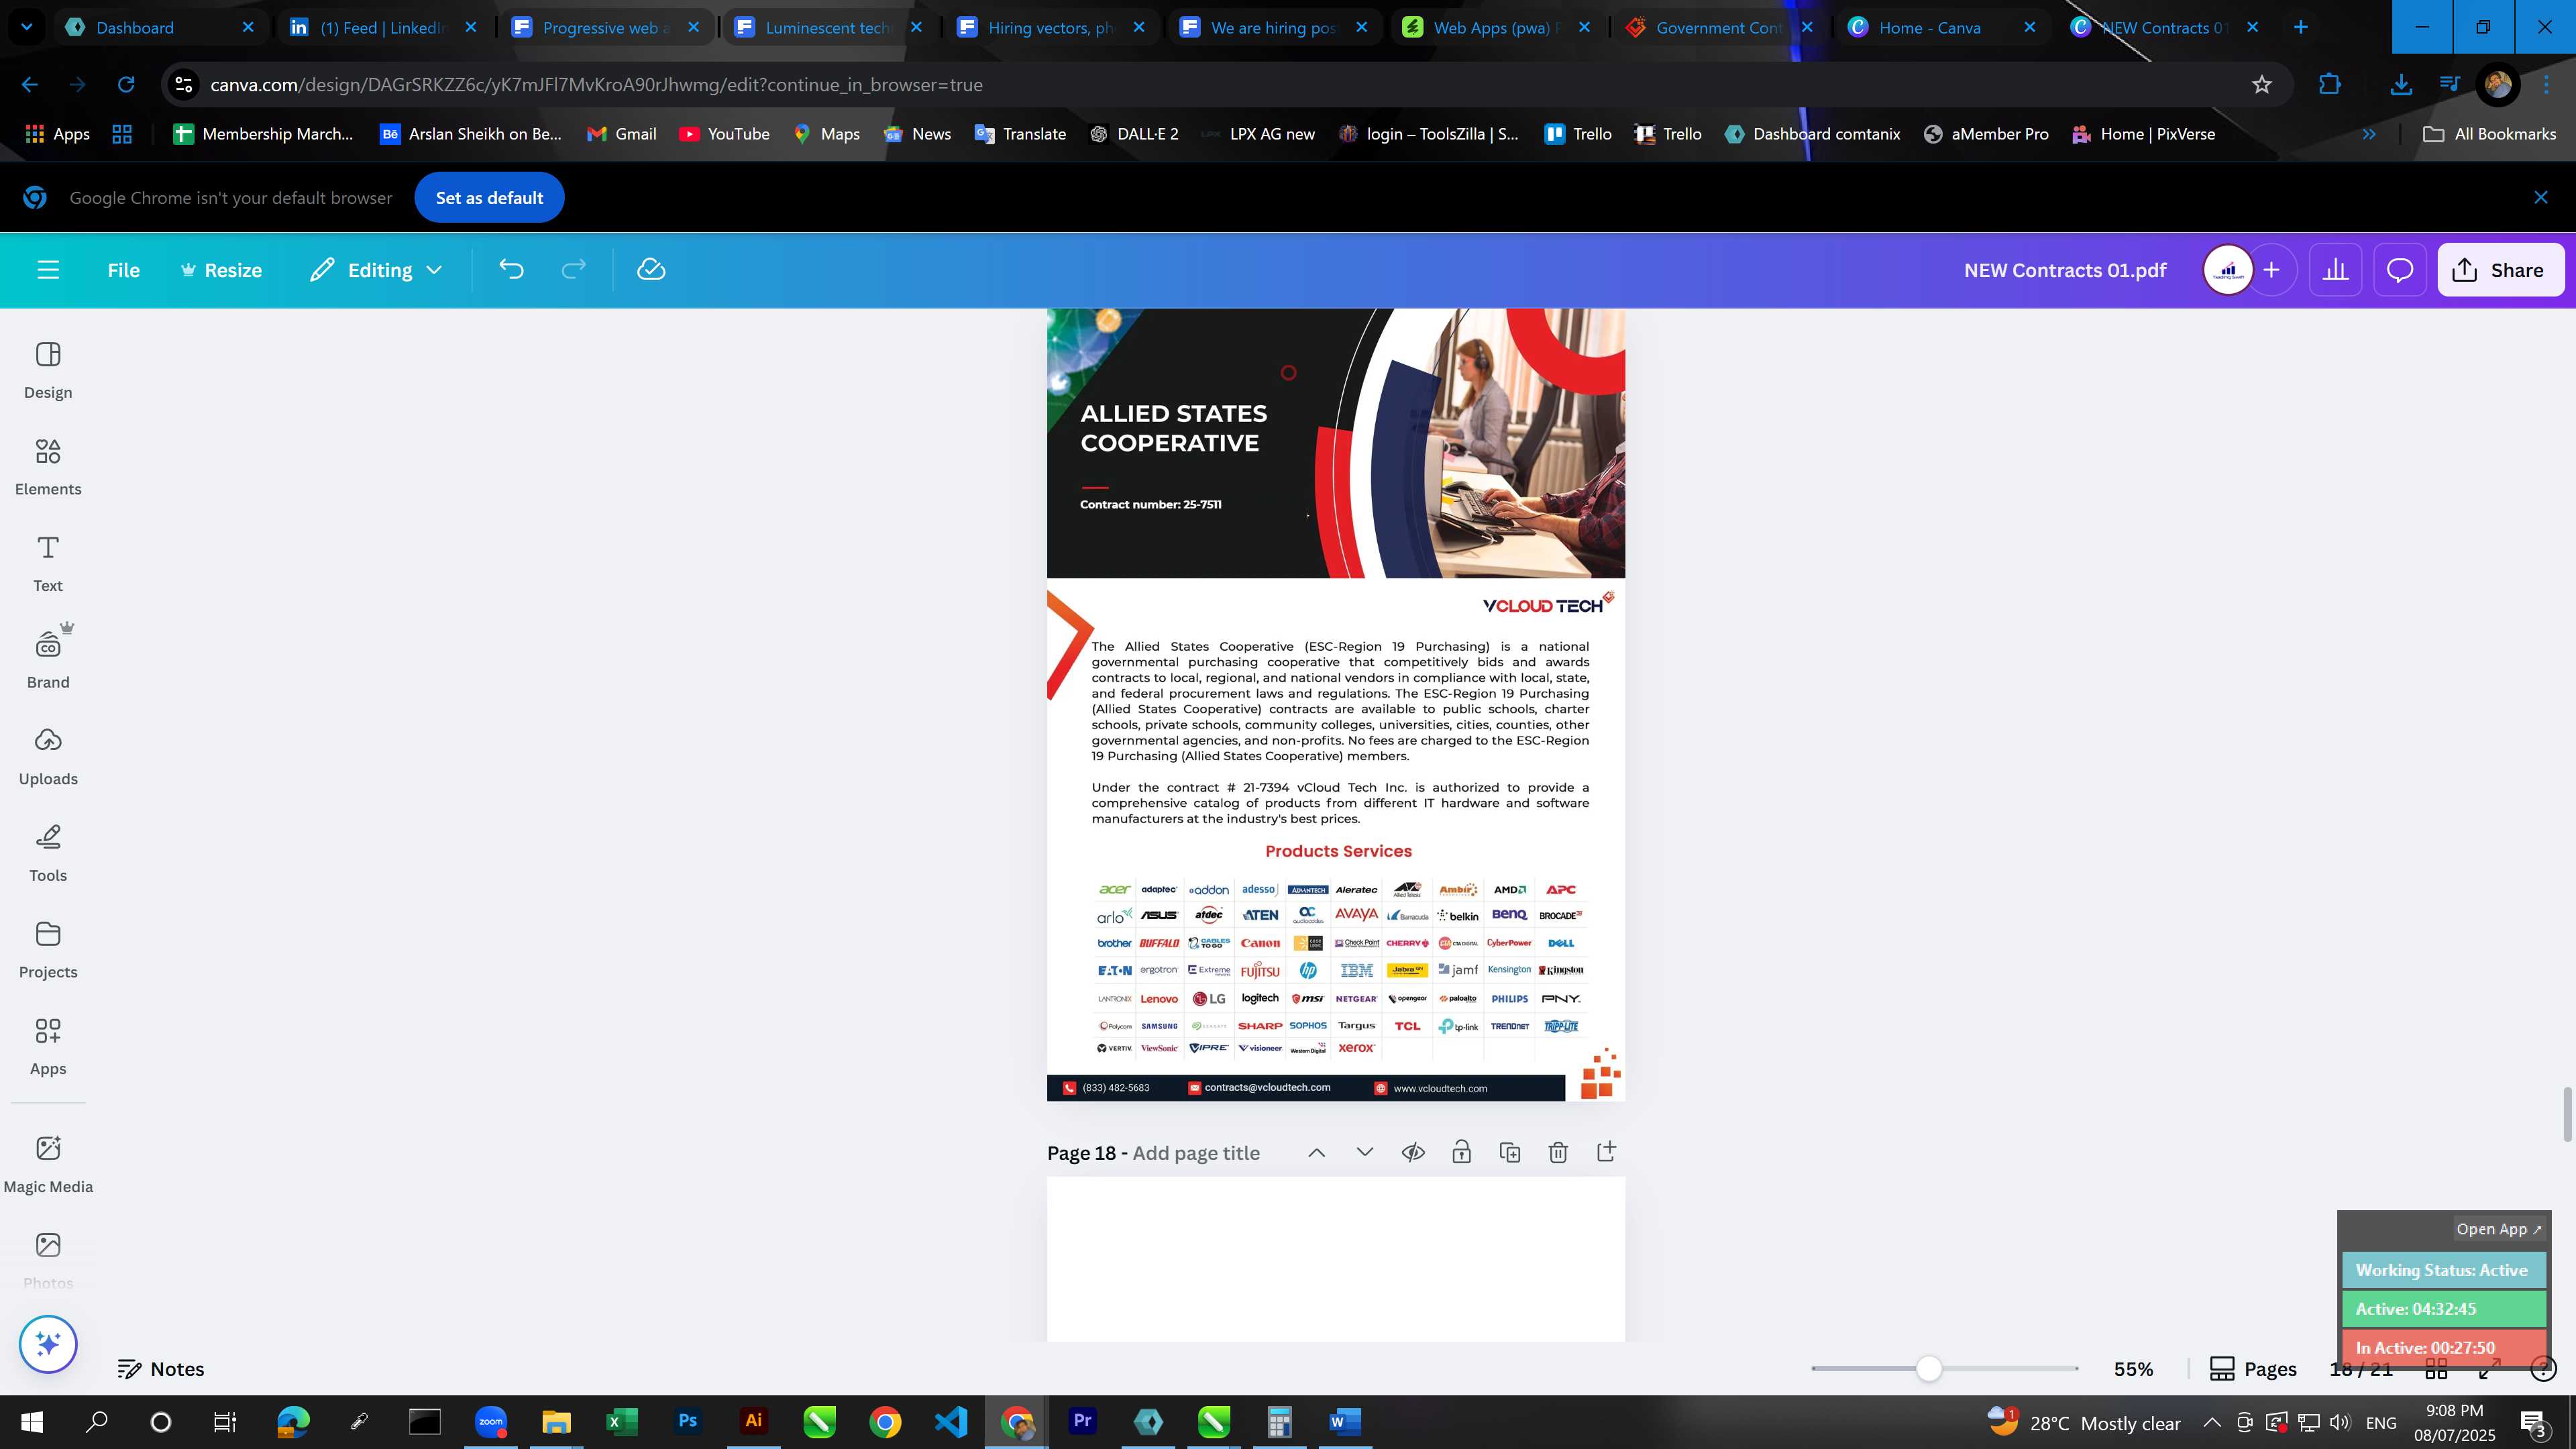The image size is (2576, 1449).
Task: Open the Apps panel in Canva sidebar
Action: click(x=48, y=1047)
